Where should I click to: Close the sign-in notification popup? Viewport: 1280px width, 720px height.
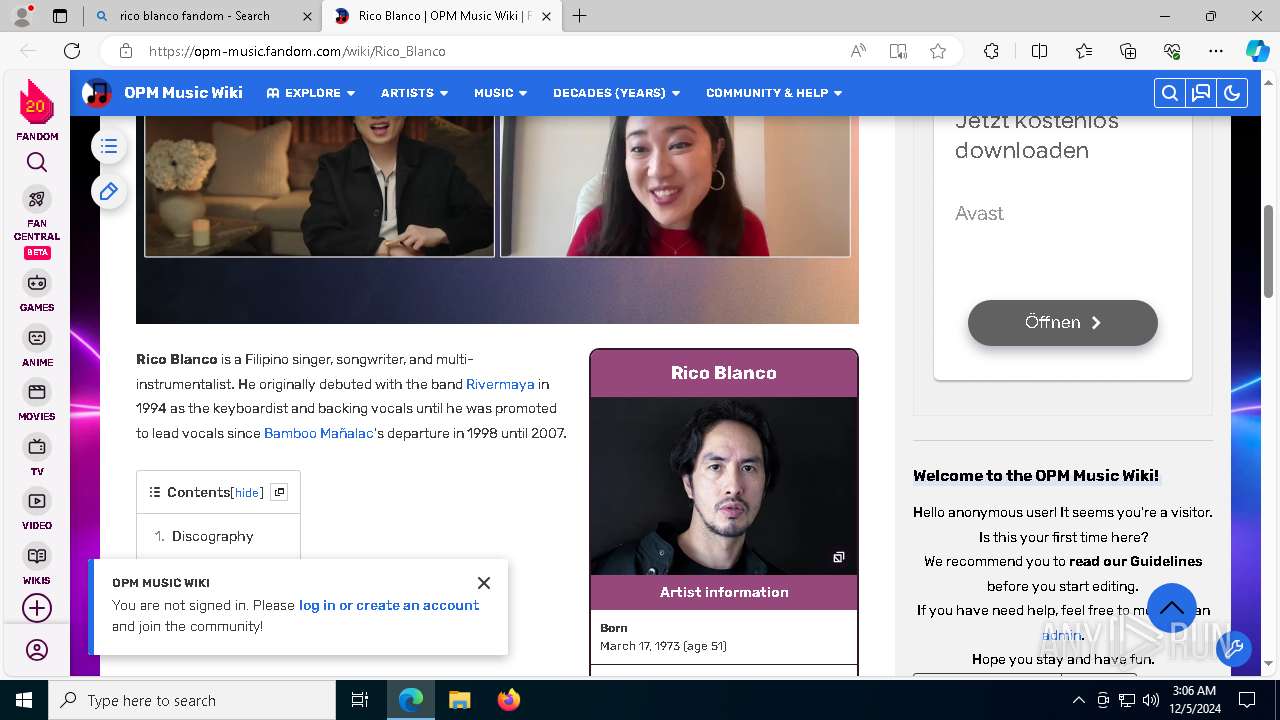coord(484,583)
